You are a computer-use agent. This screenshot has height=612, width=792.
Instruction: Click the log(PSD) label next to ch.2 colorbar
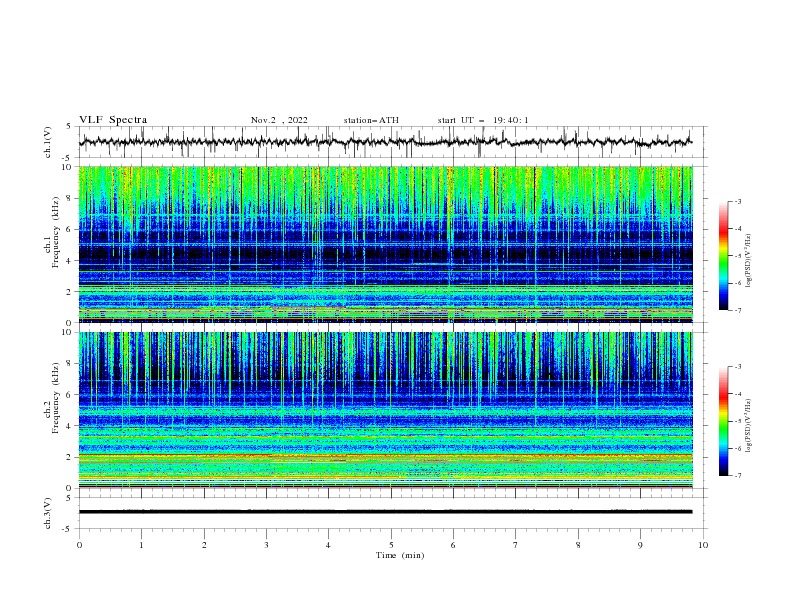[x=748, y=426]
